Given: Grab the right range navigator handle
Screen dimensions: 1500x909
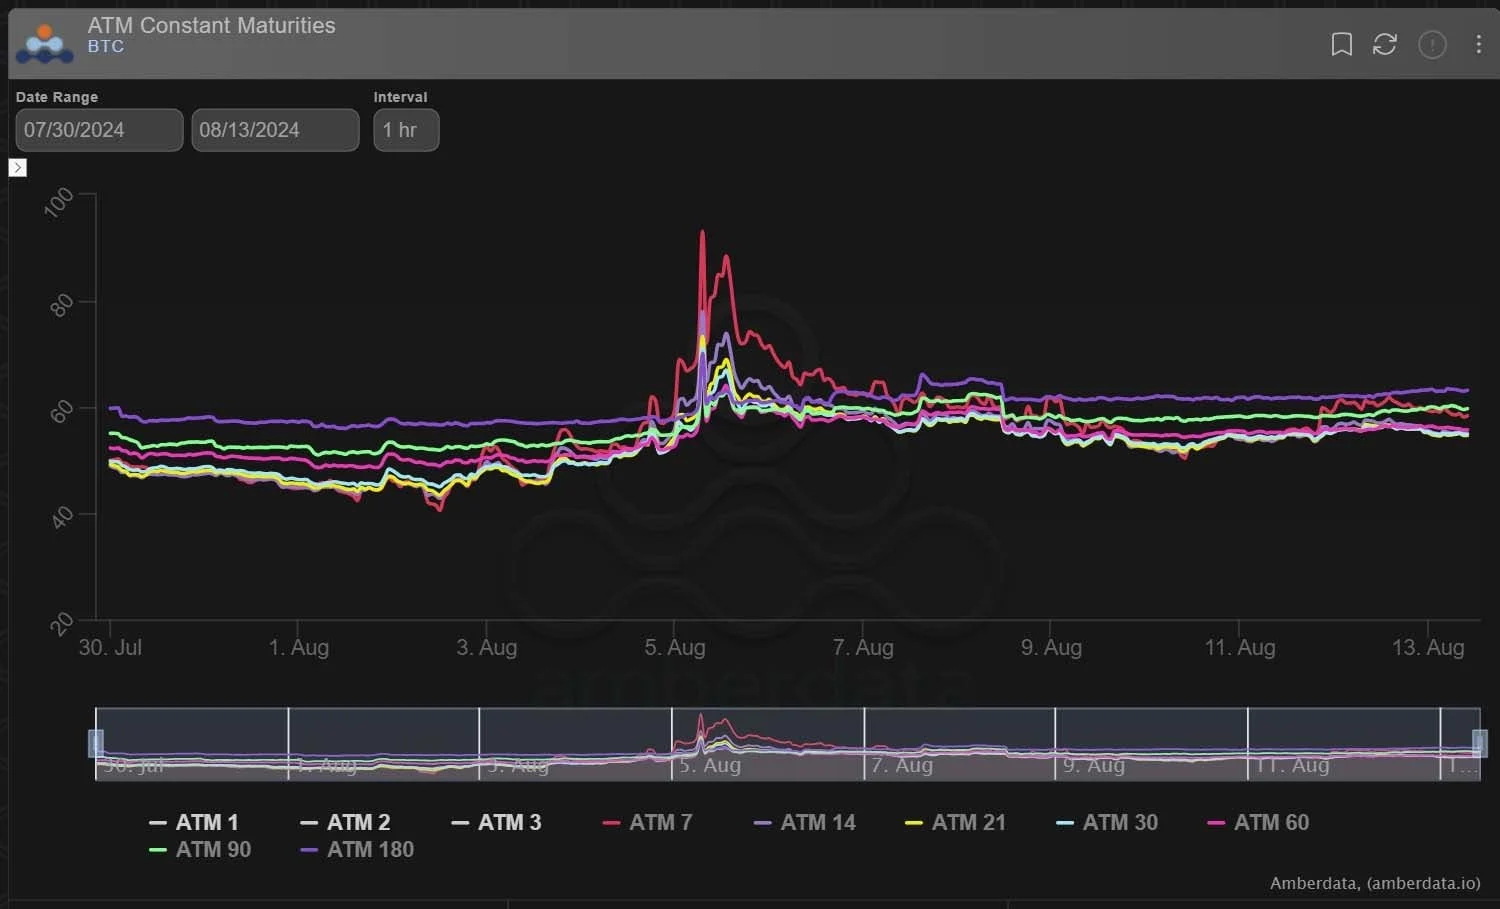Looking at the screenshot, I should (x=1480, y=743).
